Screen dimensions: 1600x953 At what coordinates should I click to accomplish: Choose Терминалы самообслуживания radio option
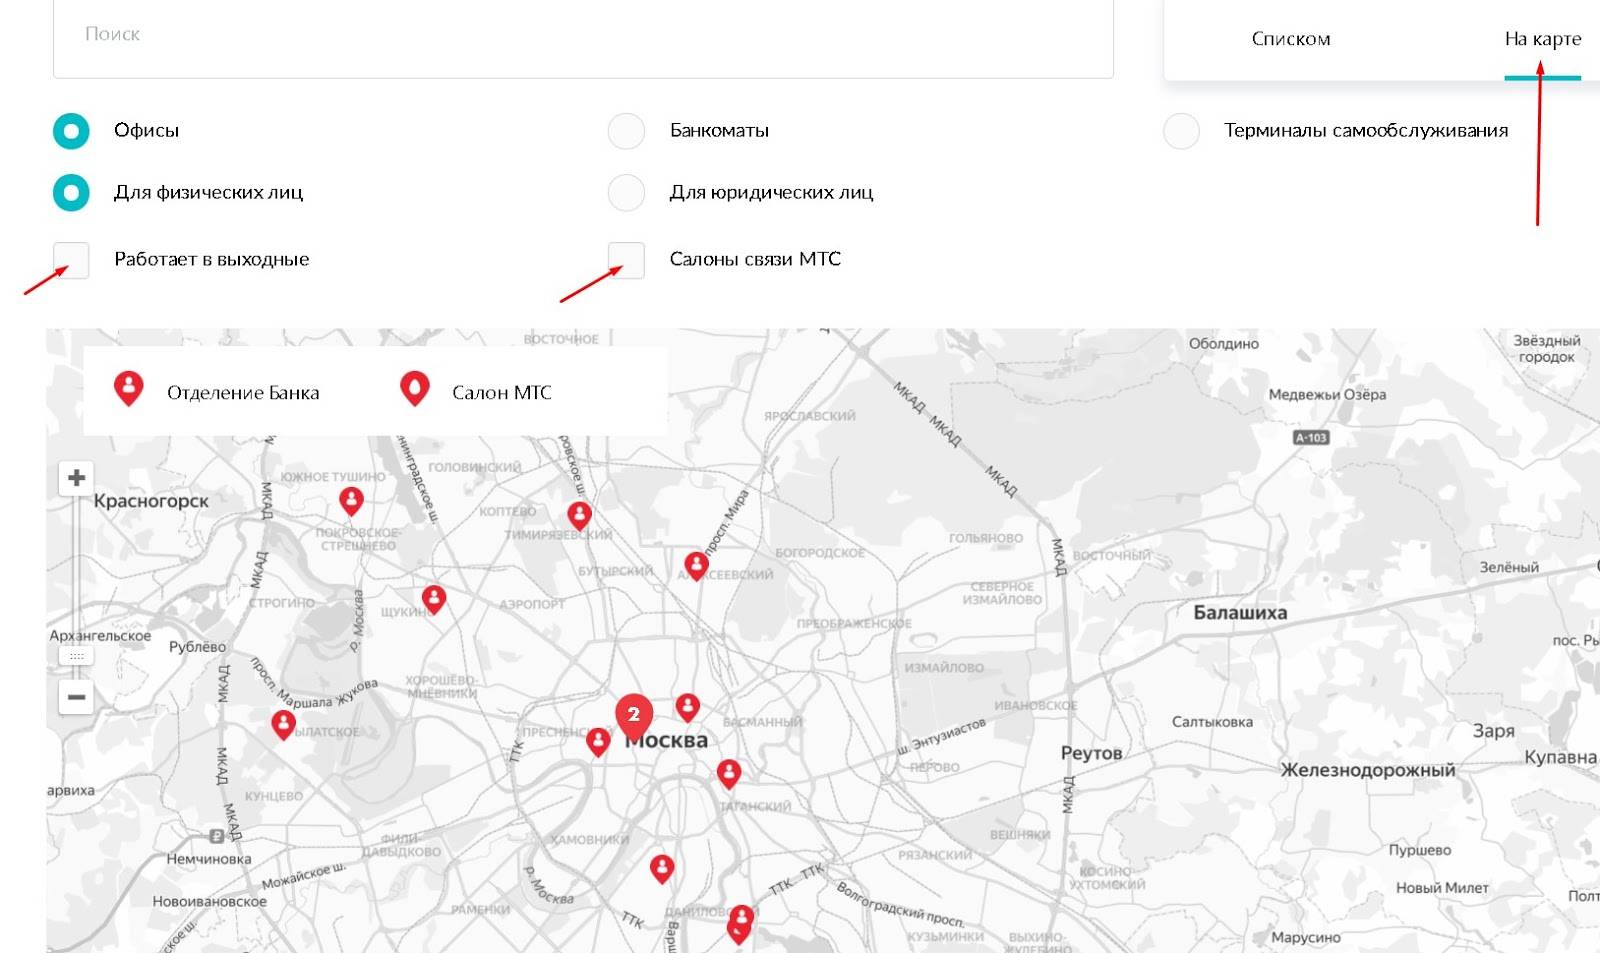1182,131
